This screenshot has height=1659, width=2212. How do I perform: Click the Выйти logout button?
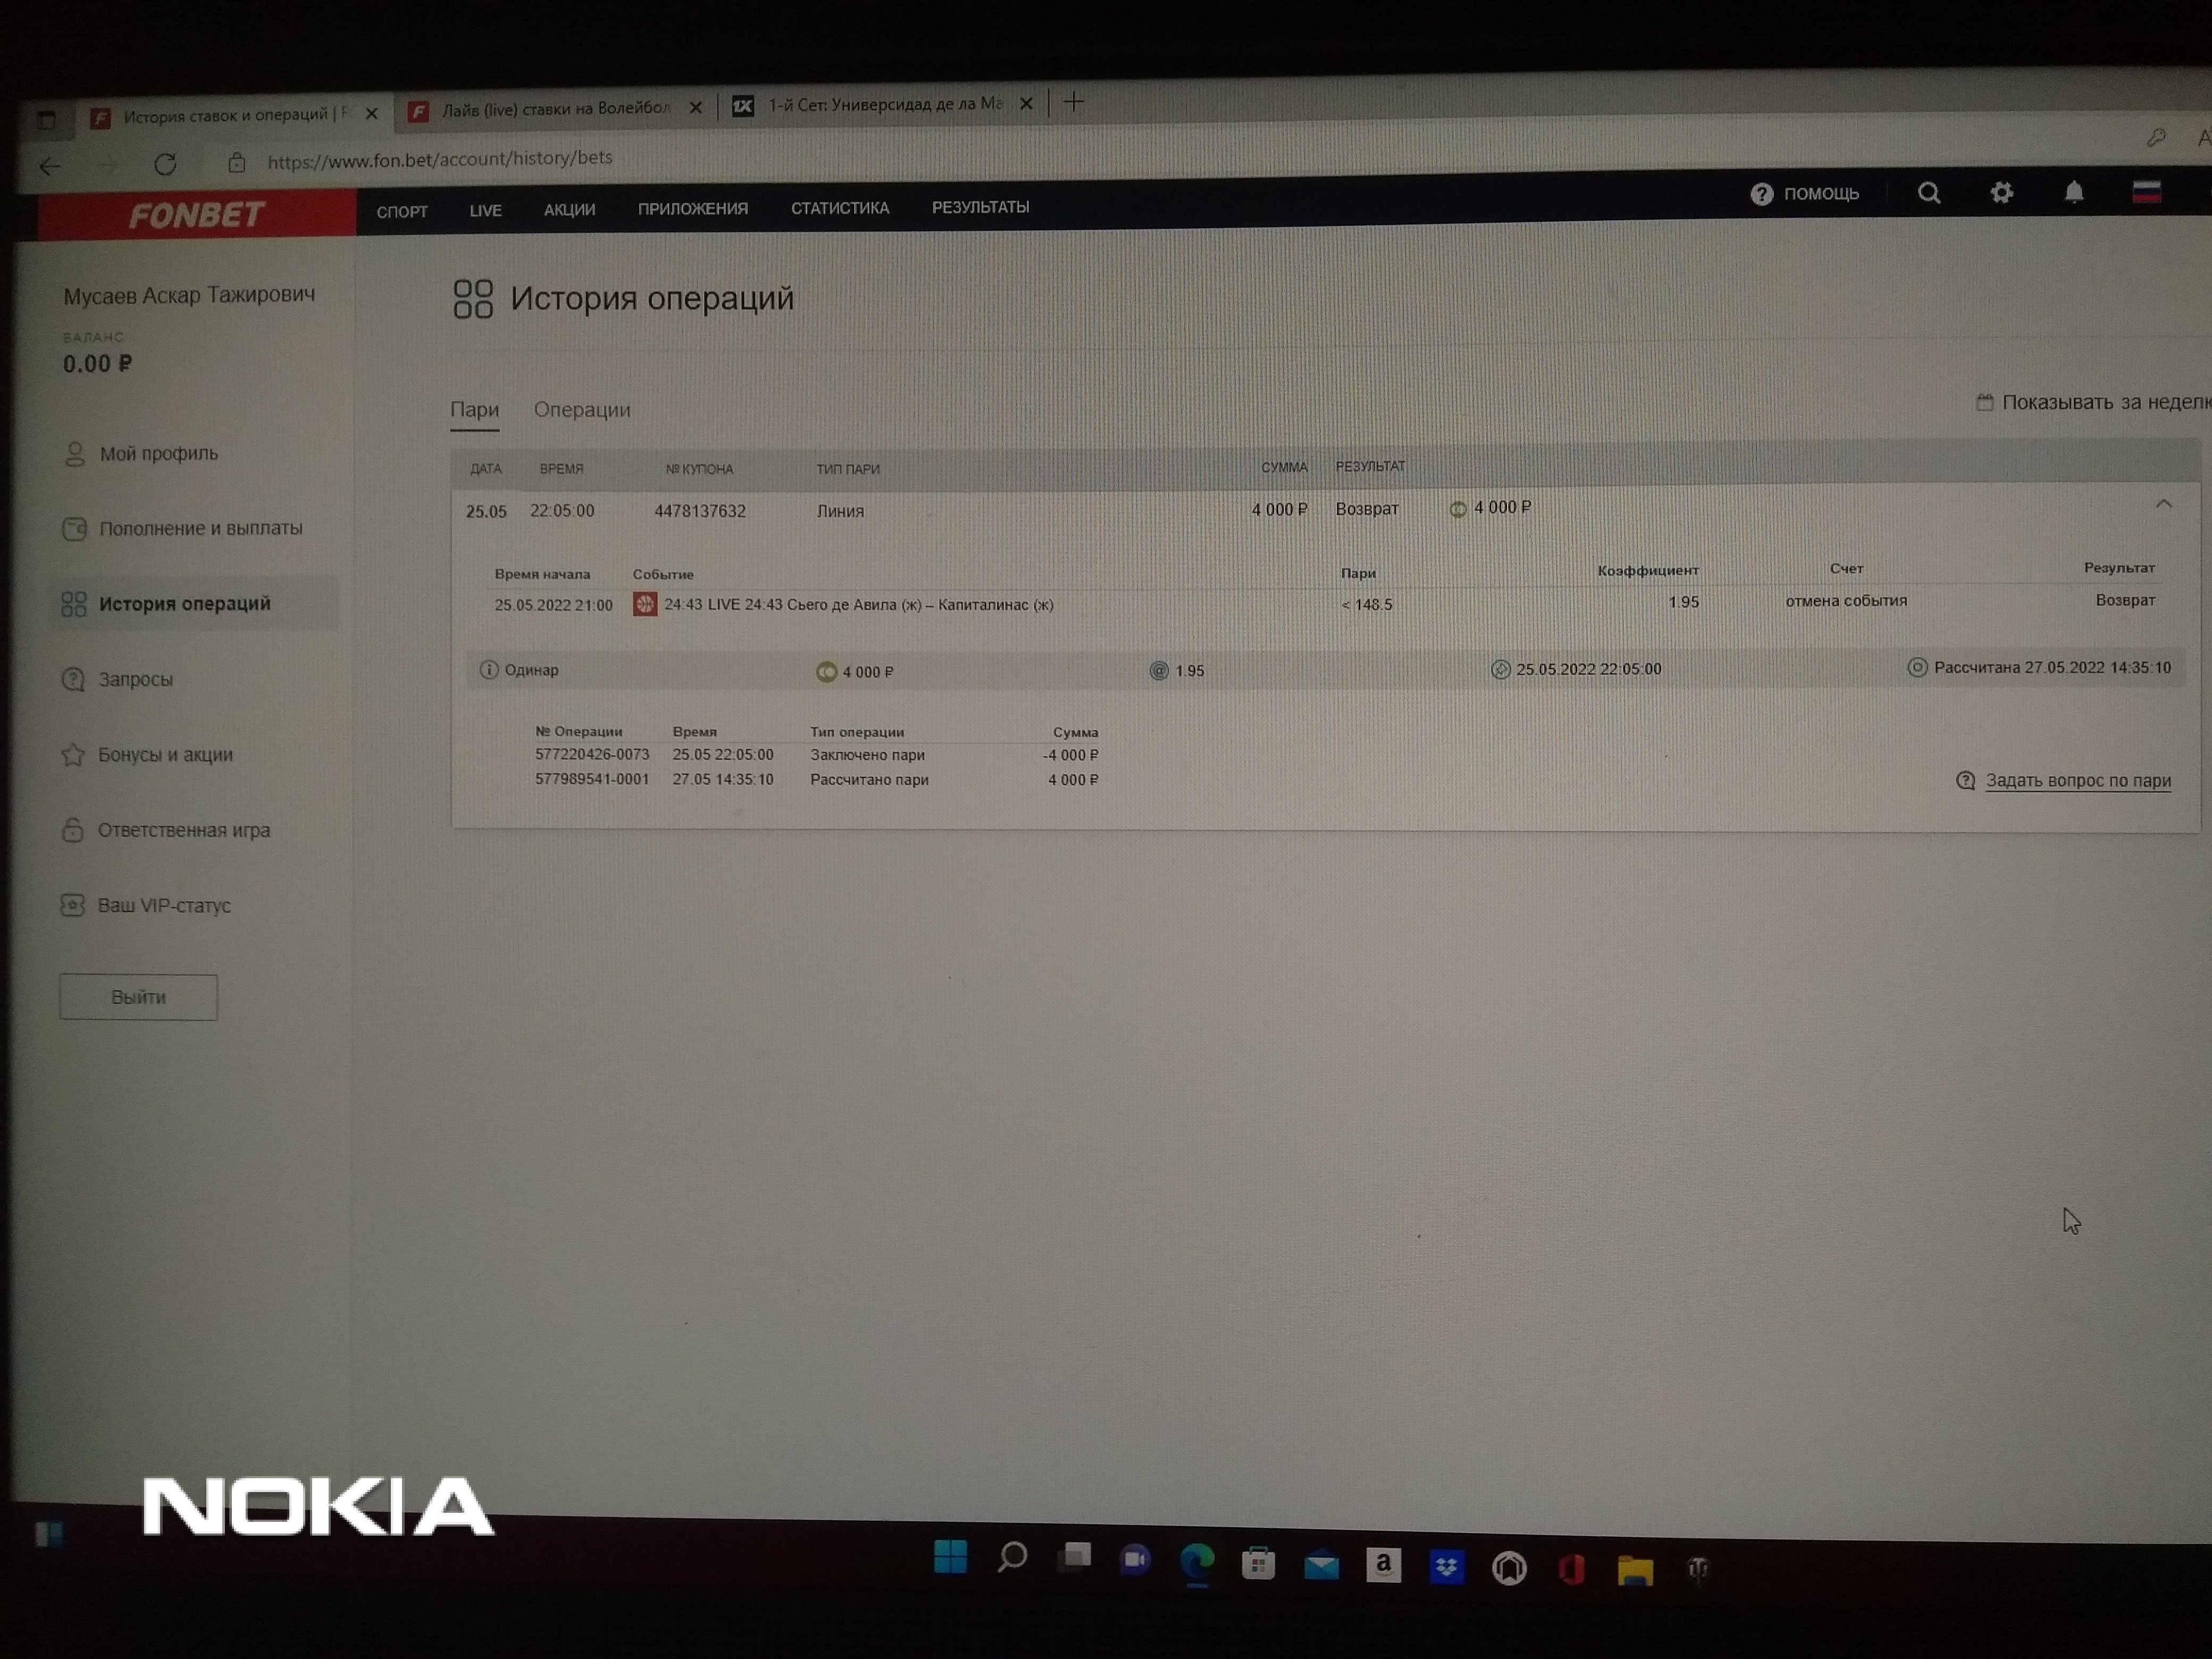(138, 997)
